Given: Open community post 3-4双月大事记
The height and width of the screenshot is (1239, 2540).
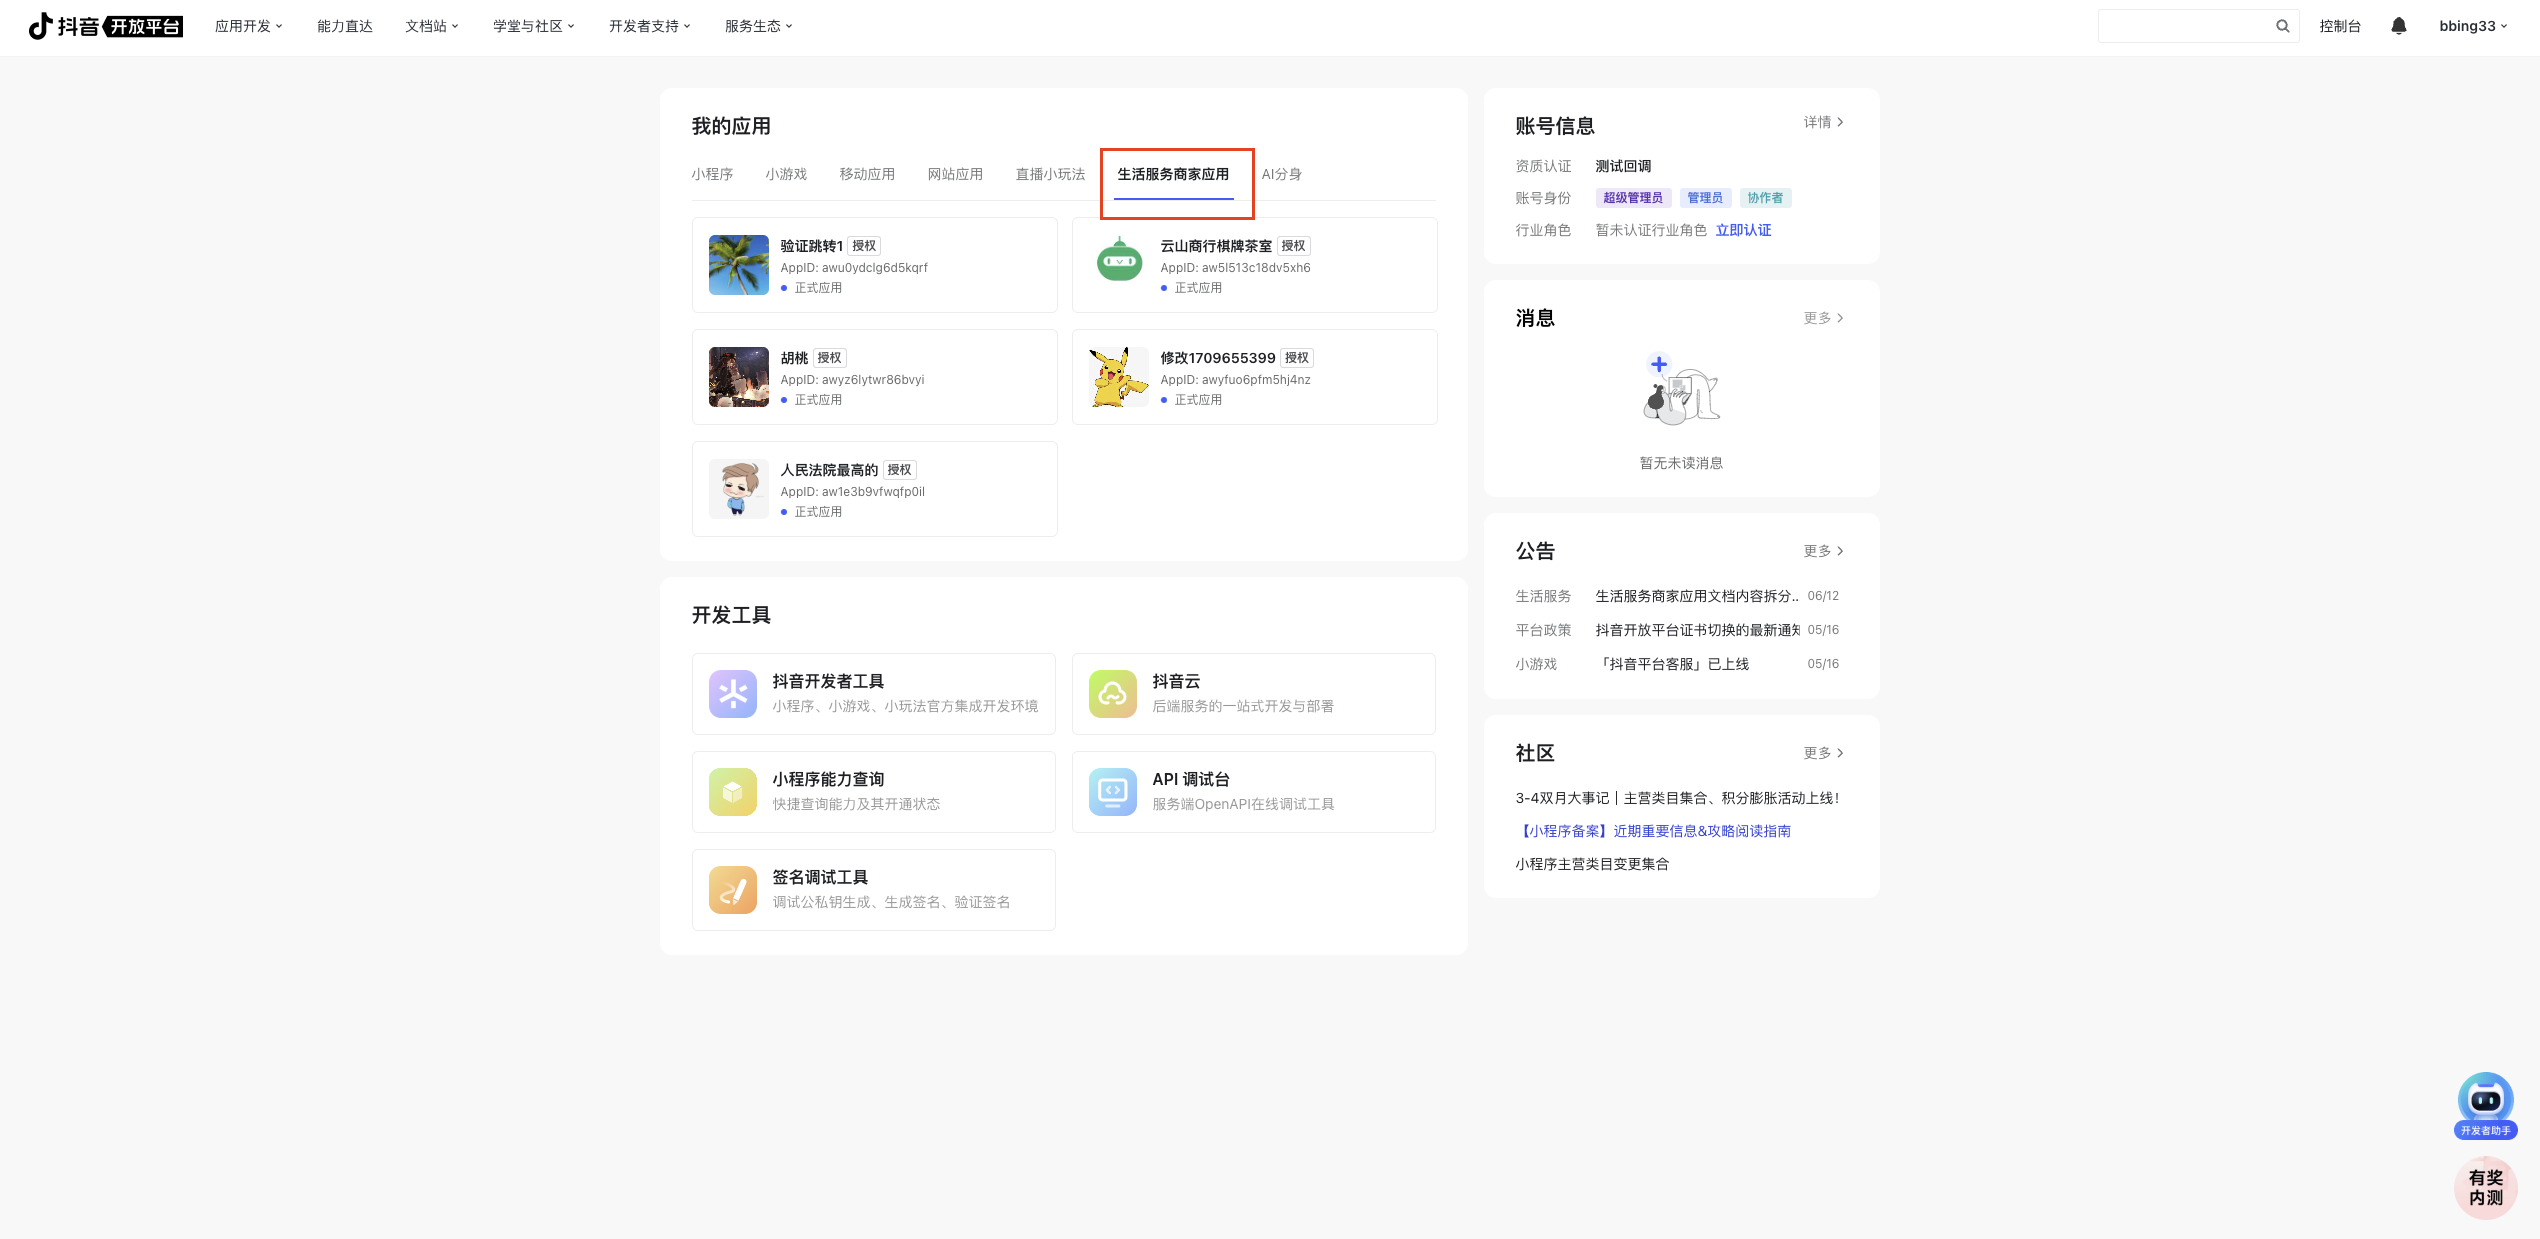Looking at the screenshot, I should [1677, 798].
